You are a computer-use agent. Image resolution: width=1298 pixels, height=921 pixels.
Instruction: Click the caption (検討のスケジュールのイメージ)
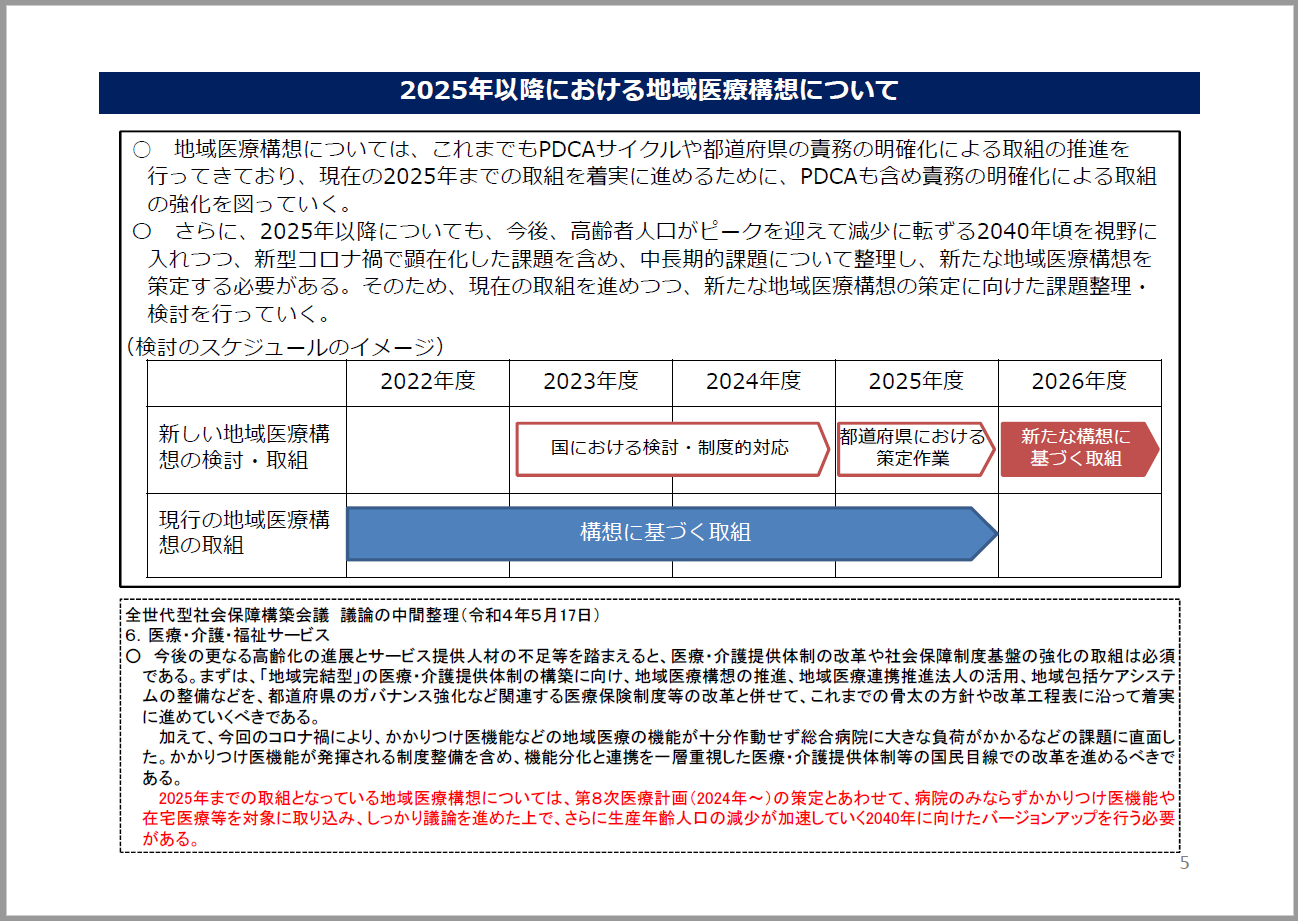tap(285, 347)
